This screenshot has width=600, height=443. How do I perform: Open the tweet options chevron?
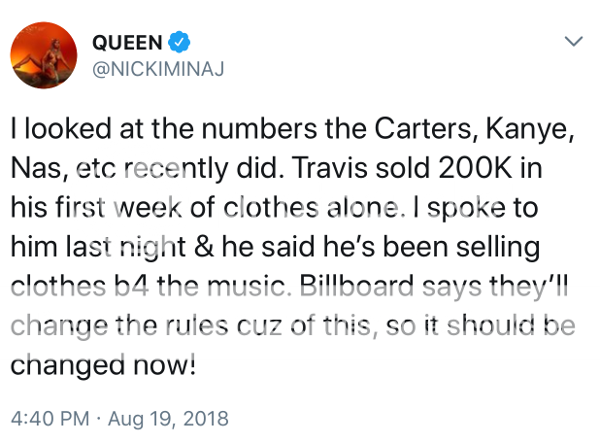(x=573, y=42)
